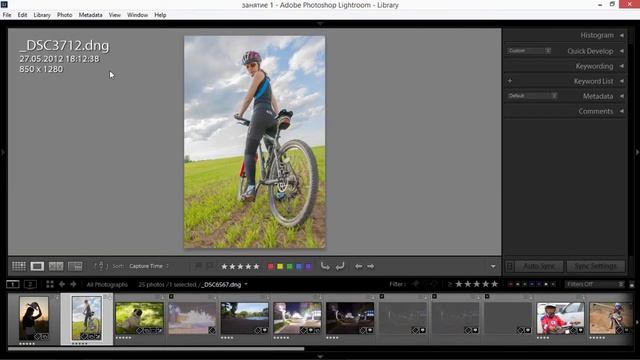This screenshot has width=640, height=360.
Task: Apply red color label in toolbar
Action: [x=270, y=267]
